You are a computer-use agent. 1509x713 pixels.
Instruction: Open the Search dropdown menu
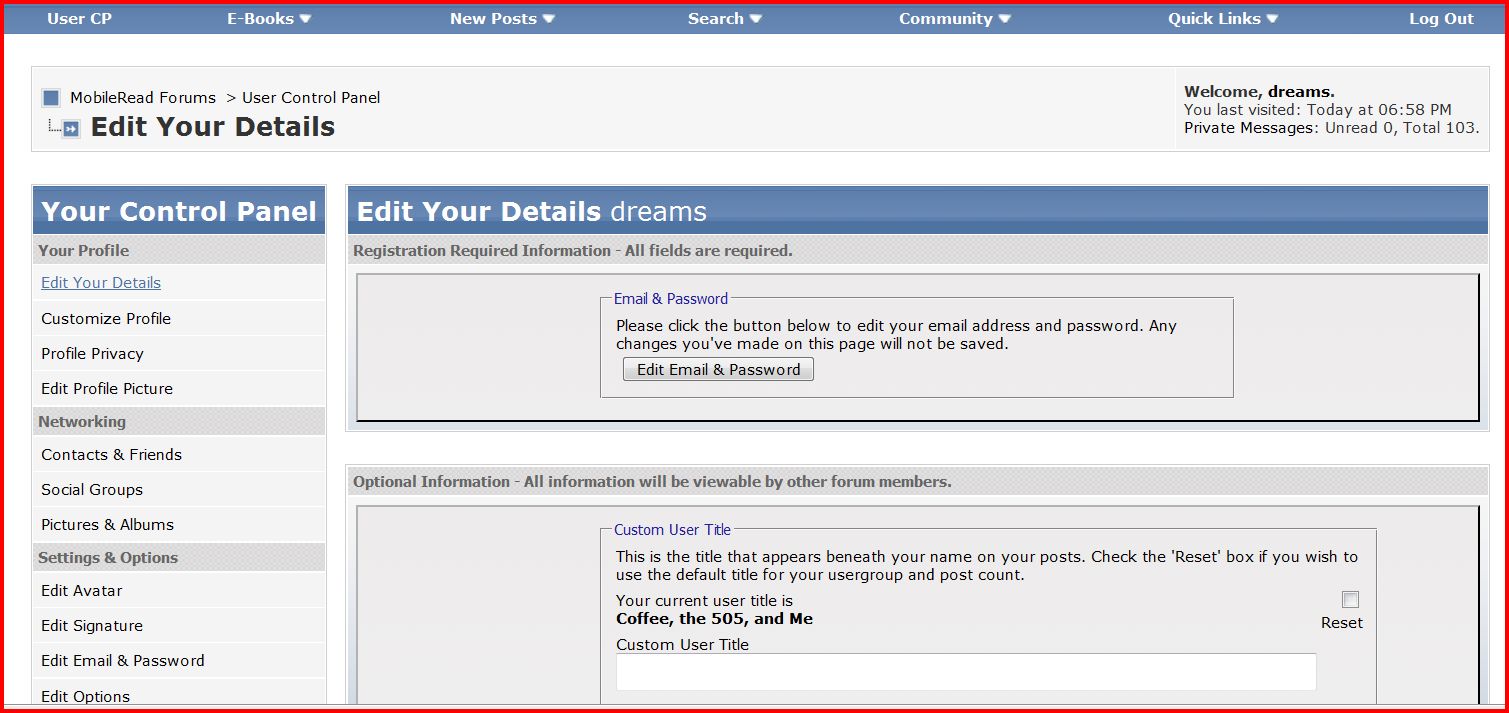(725, 19)
